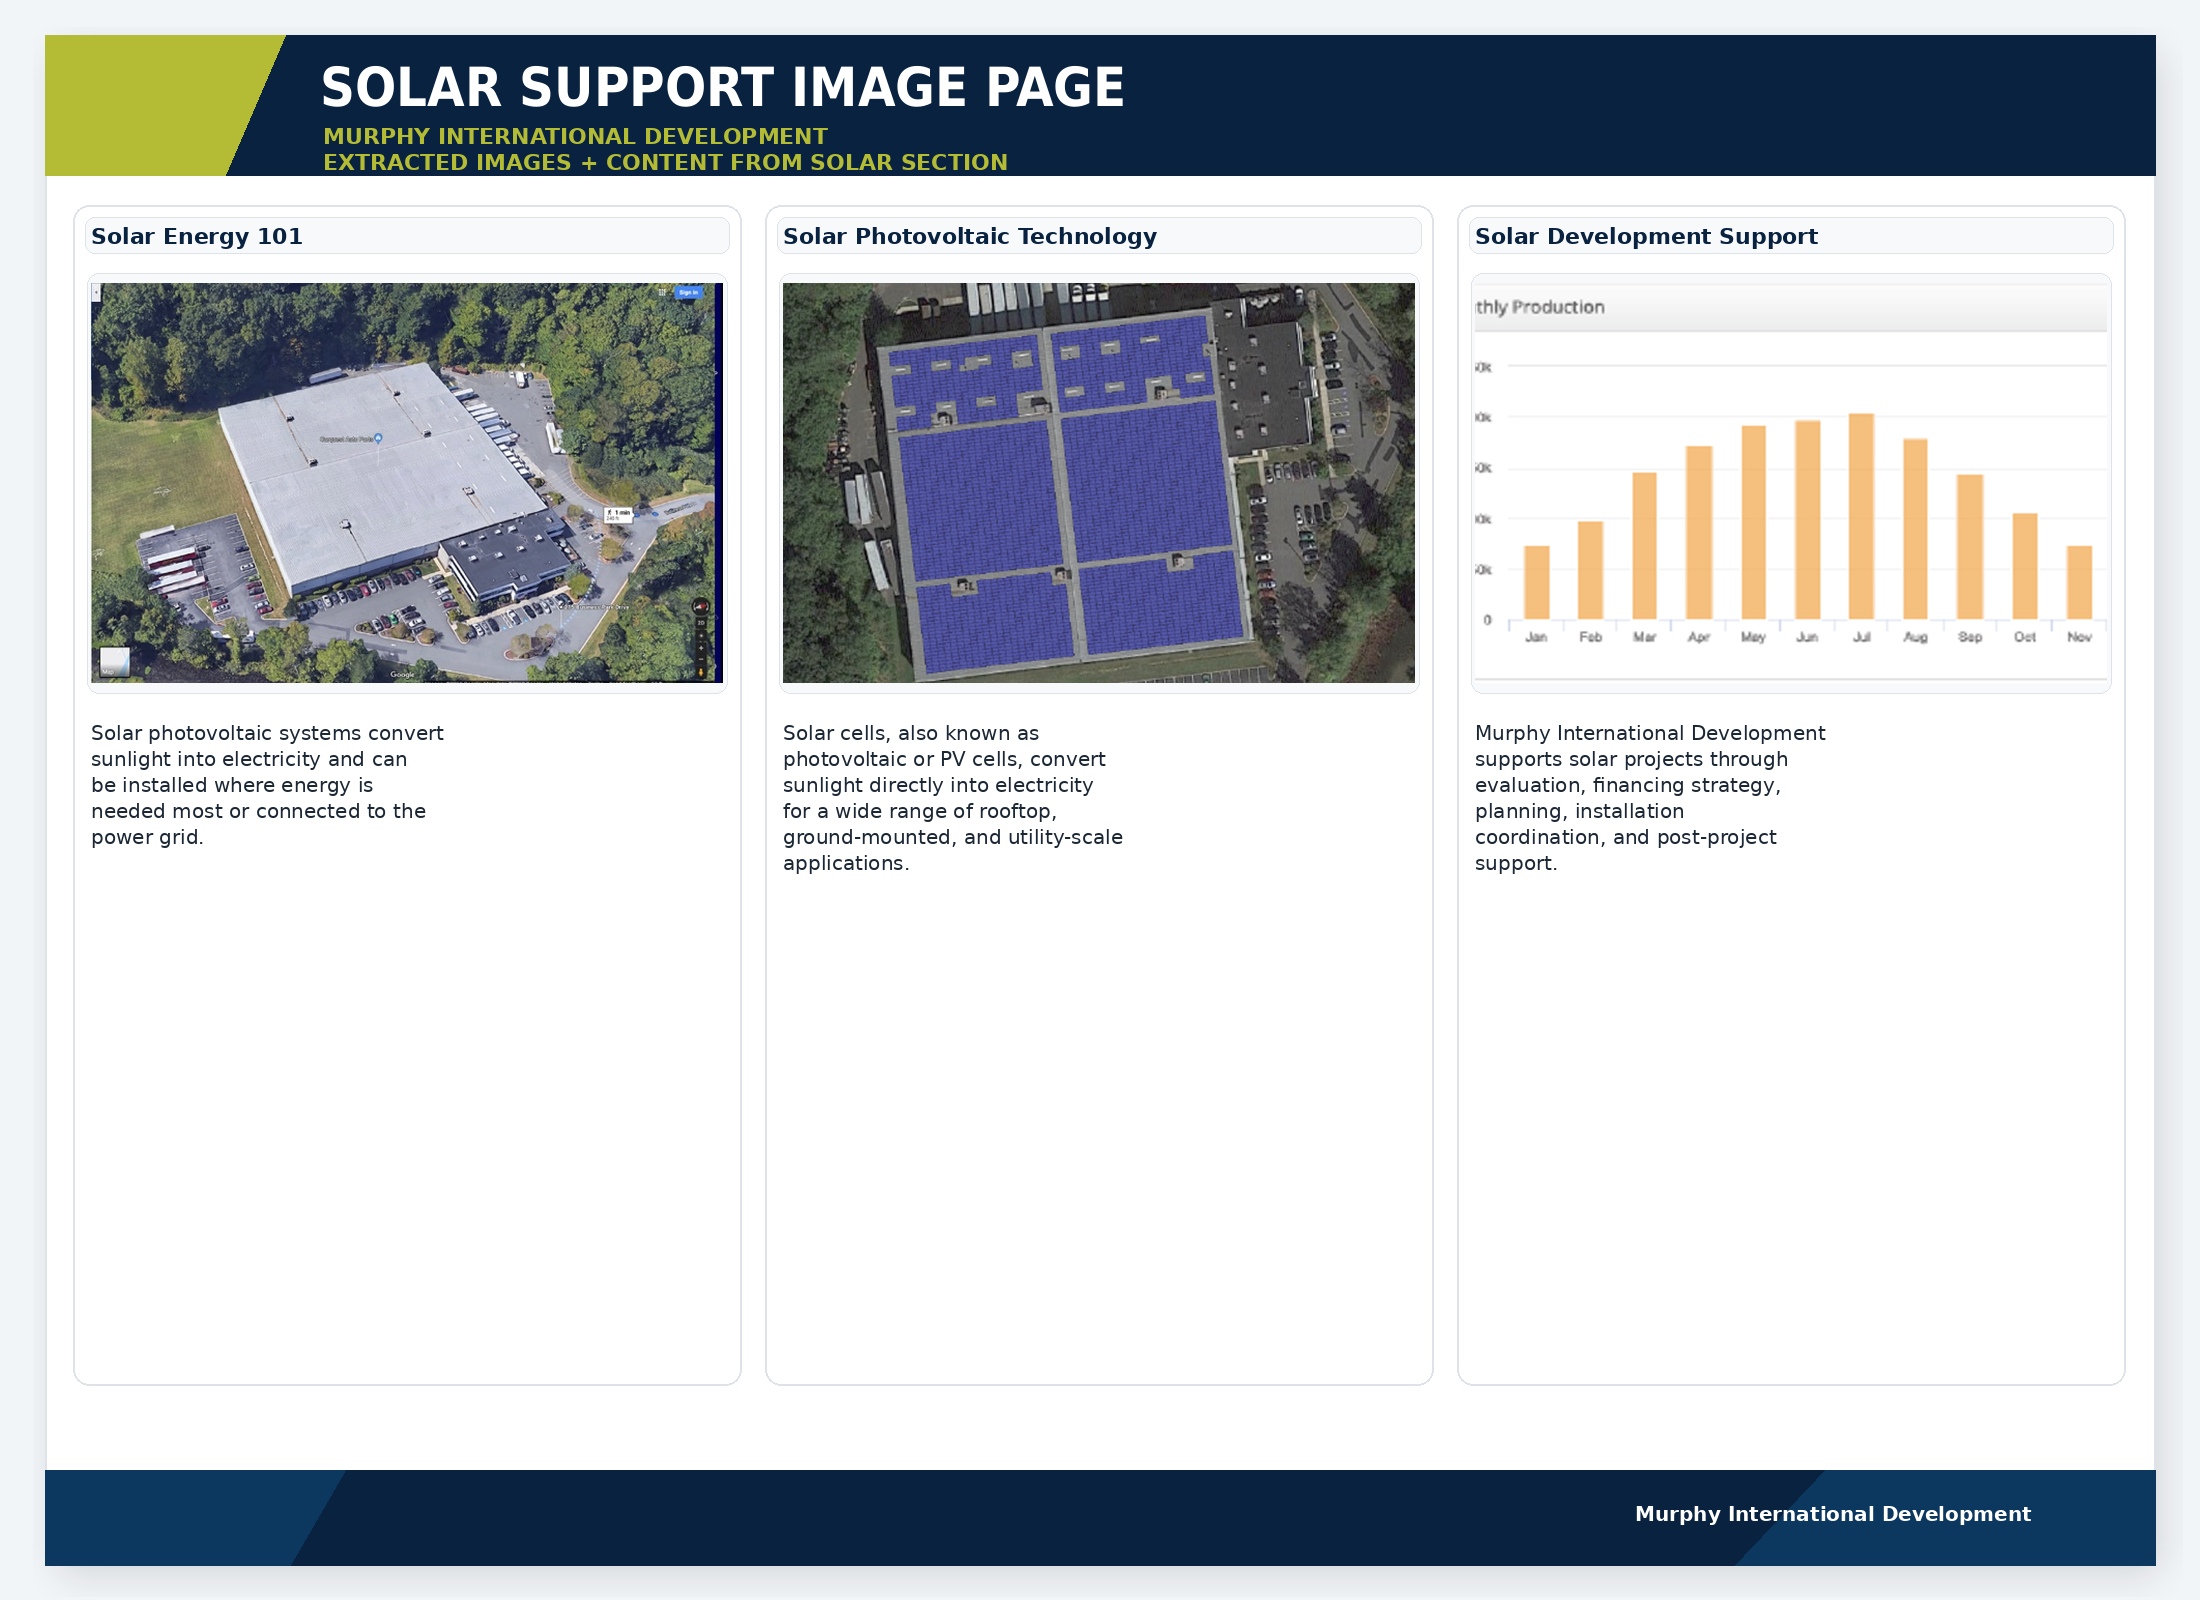Click the Oct bar in the production chart
Viewport: 2200px width, 1600px height.
pyautogui.click(x=2025, y=566)
